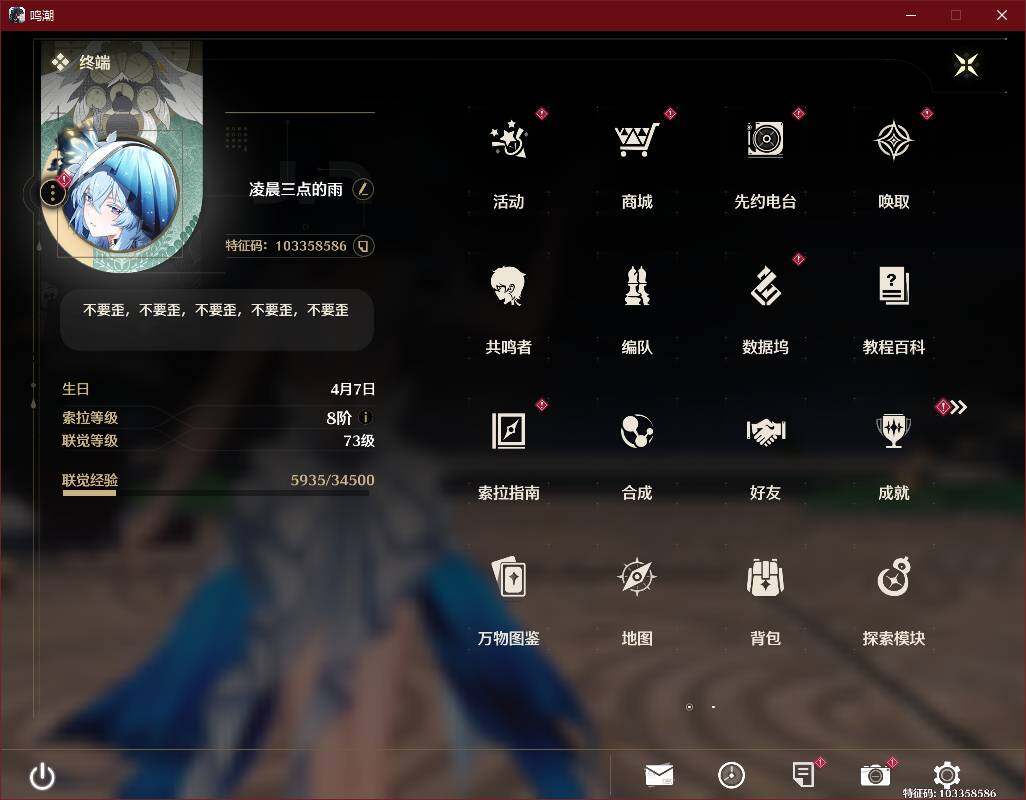This screenshot has height=800, width=1026.
Task: Click the signature text 不要歪 box
Action: click(217, 320)
